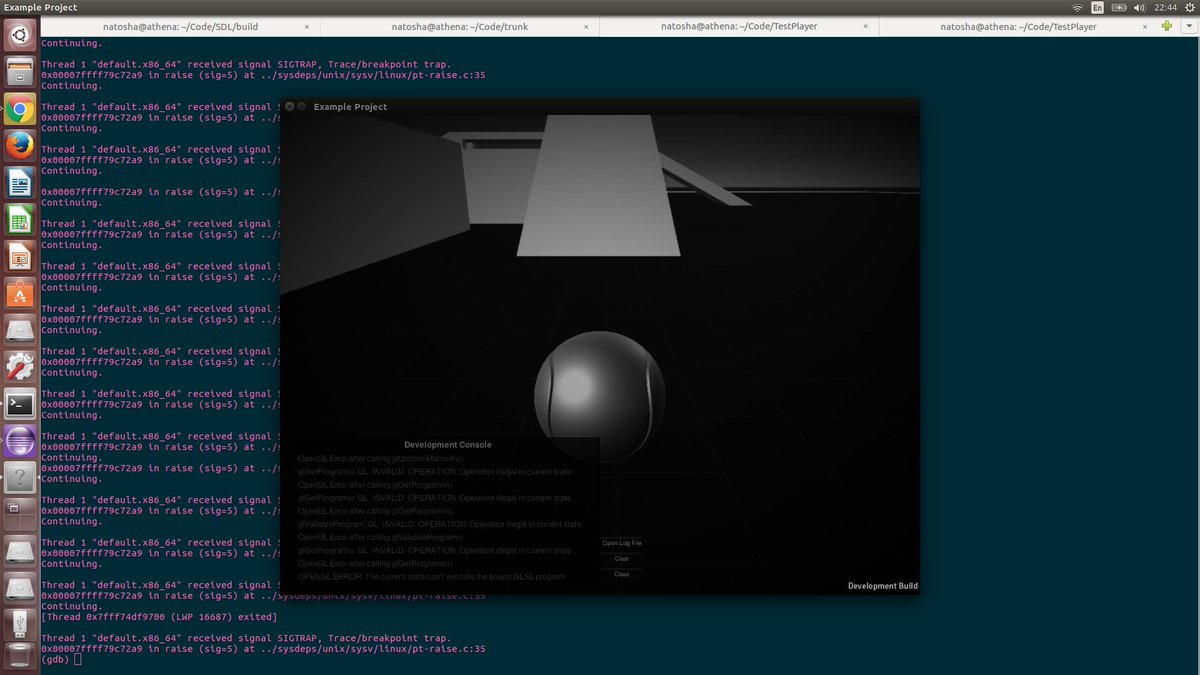The width and height of the screenshot is (1200, 675).
Task: Open the purple sphere Eclipse icon in dock
Action: (x=20, y=441)
